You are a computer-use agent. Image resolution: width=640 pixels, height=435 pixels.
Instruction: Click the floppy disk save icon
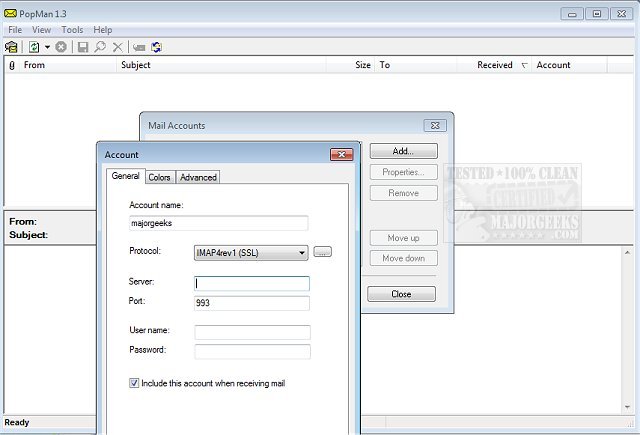coord(83,47)
